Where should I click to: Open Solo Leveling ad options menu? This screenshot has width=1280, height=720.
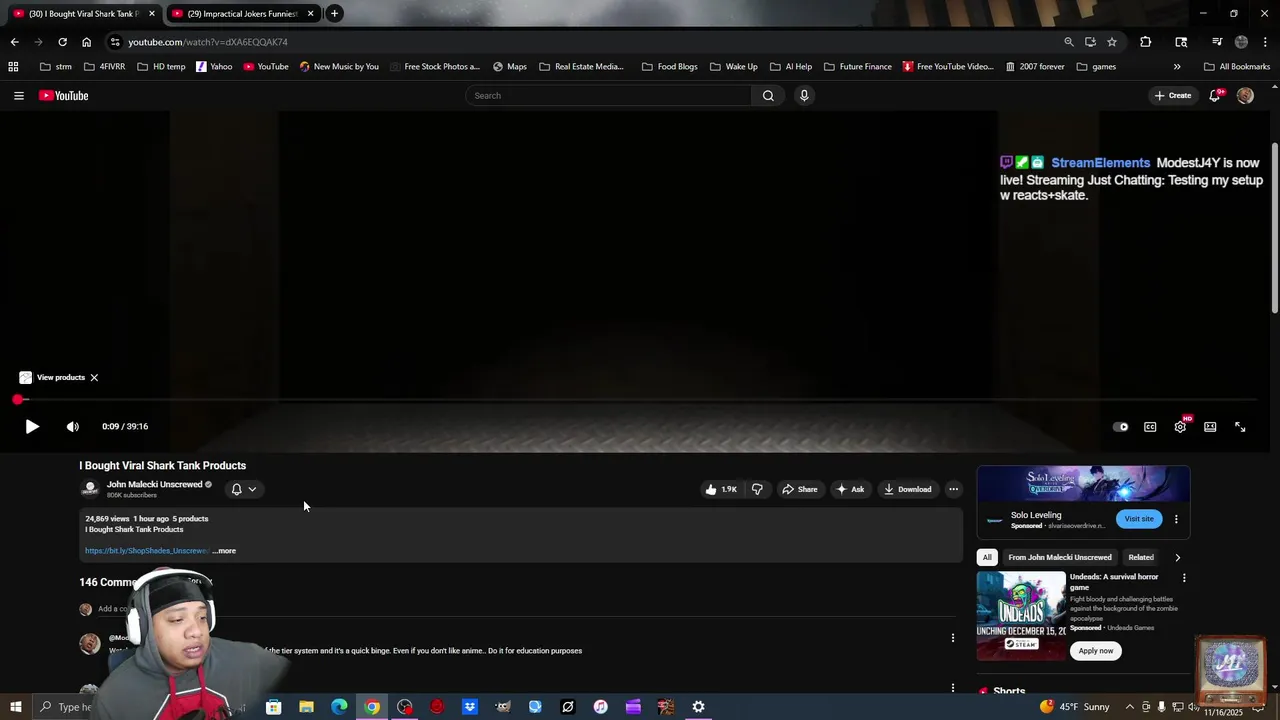point(1176,519)
